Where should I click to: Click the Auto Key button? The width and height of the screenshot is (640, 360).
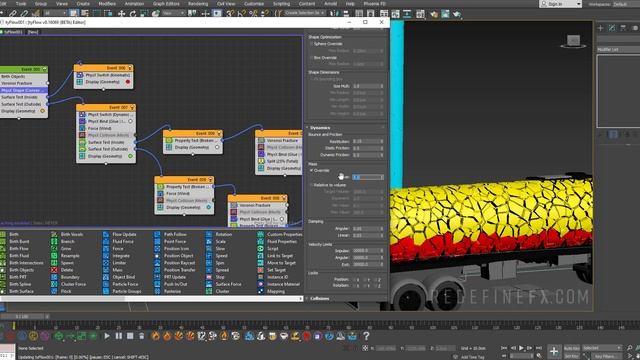(571, 348)
